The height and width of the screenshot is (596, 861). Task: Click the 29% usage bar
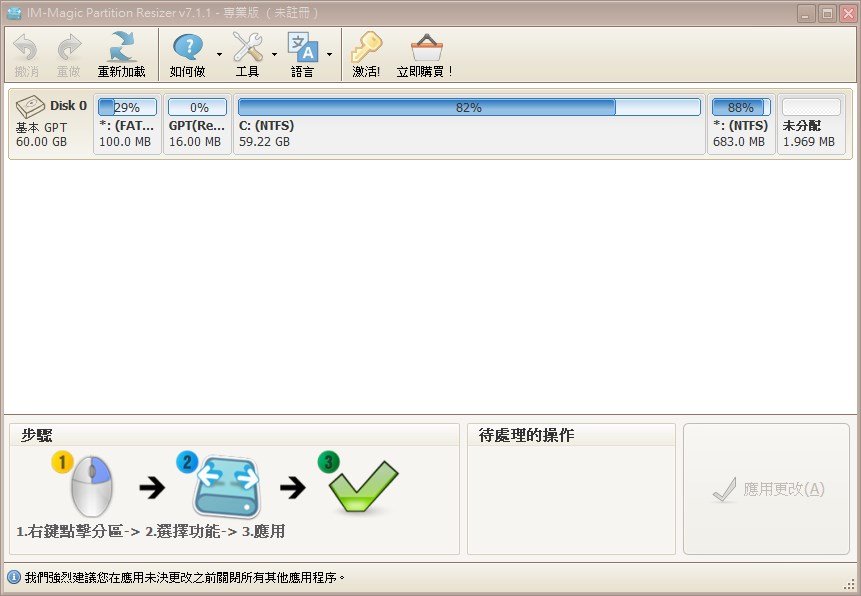click(x=127, y=107)
